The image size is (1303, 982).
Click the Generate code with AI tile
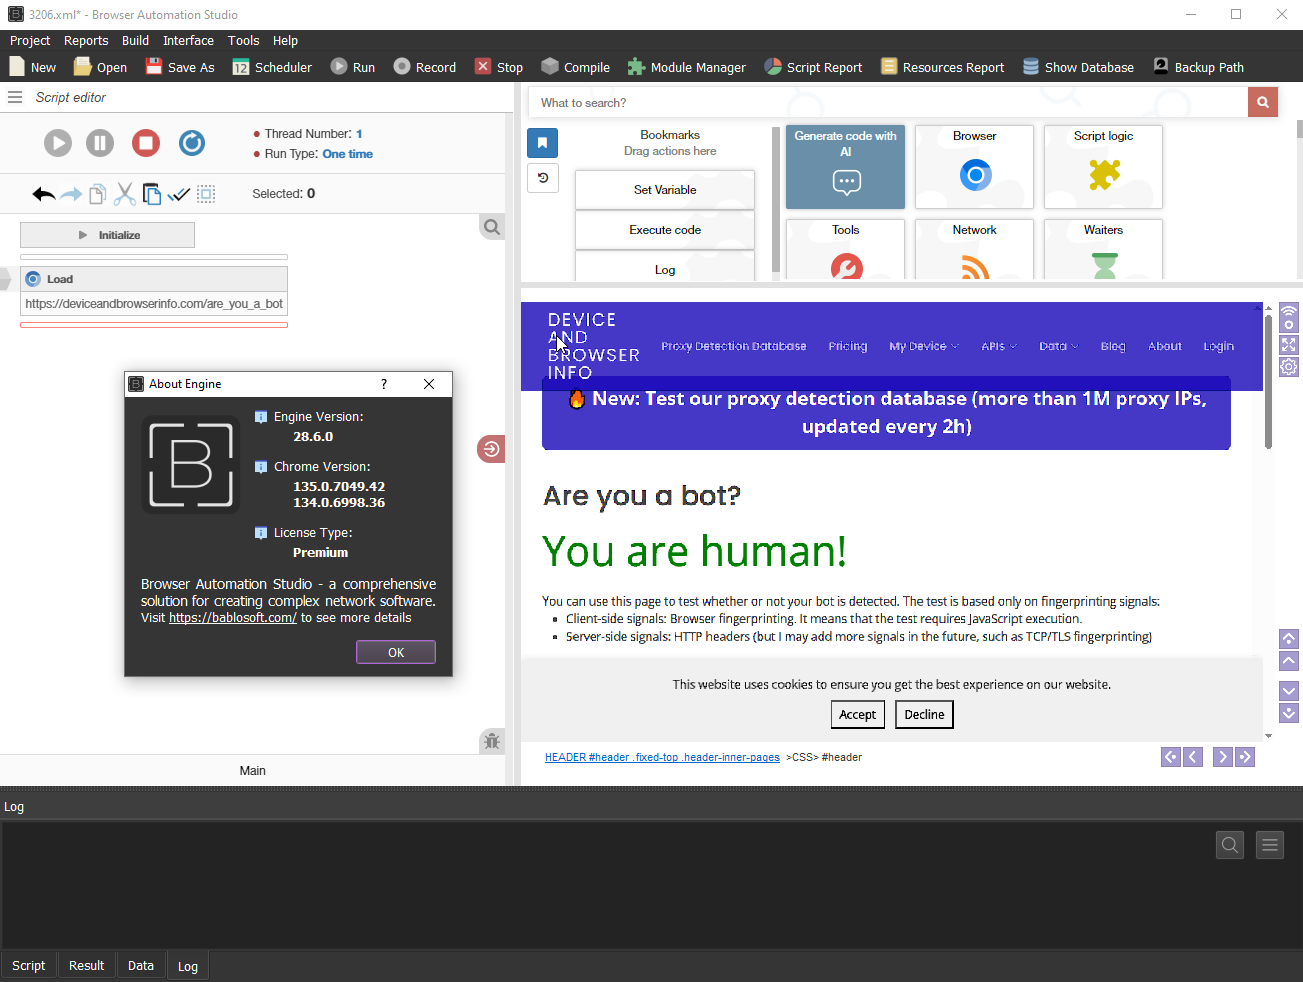(x=845, y=166)
